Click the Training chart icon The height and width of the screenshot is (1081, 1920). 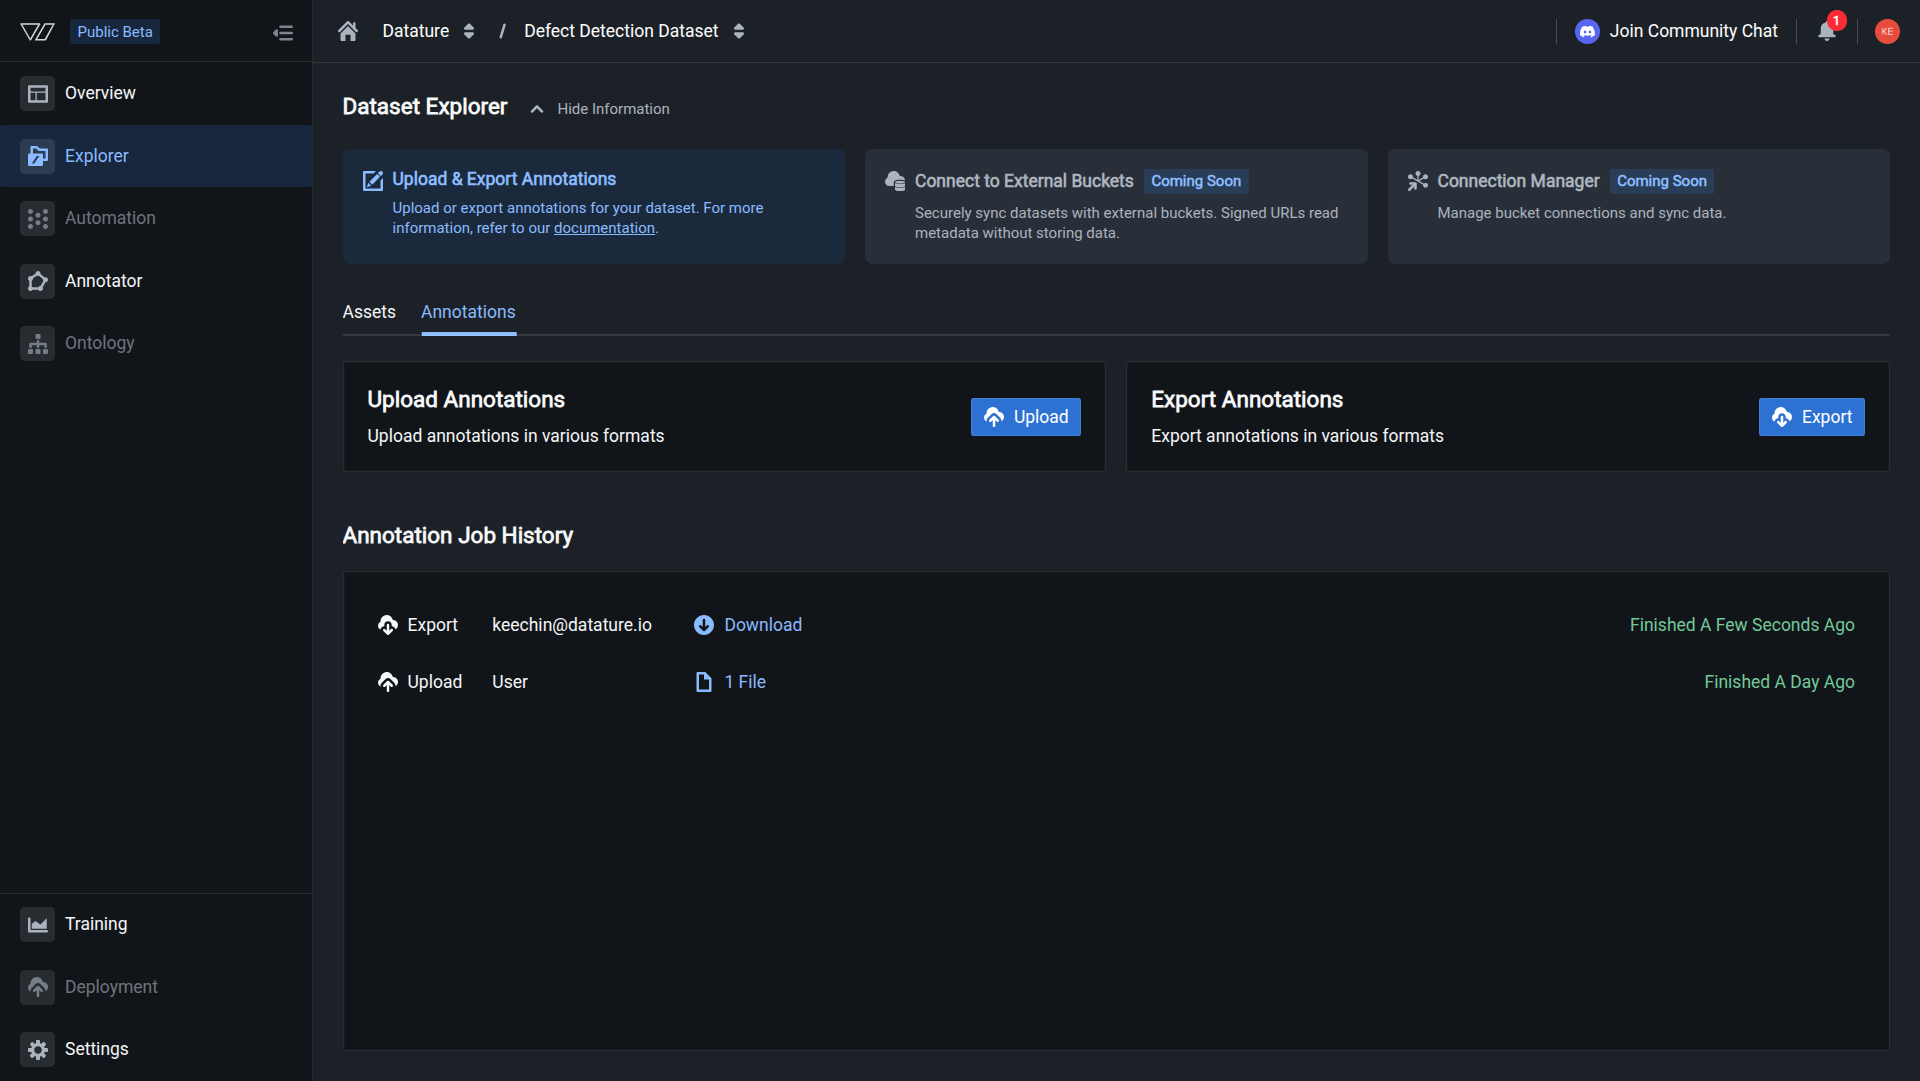click(38, 924)
